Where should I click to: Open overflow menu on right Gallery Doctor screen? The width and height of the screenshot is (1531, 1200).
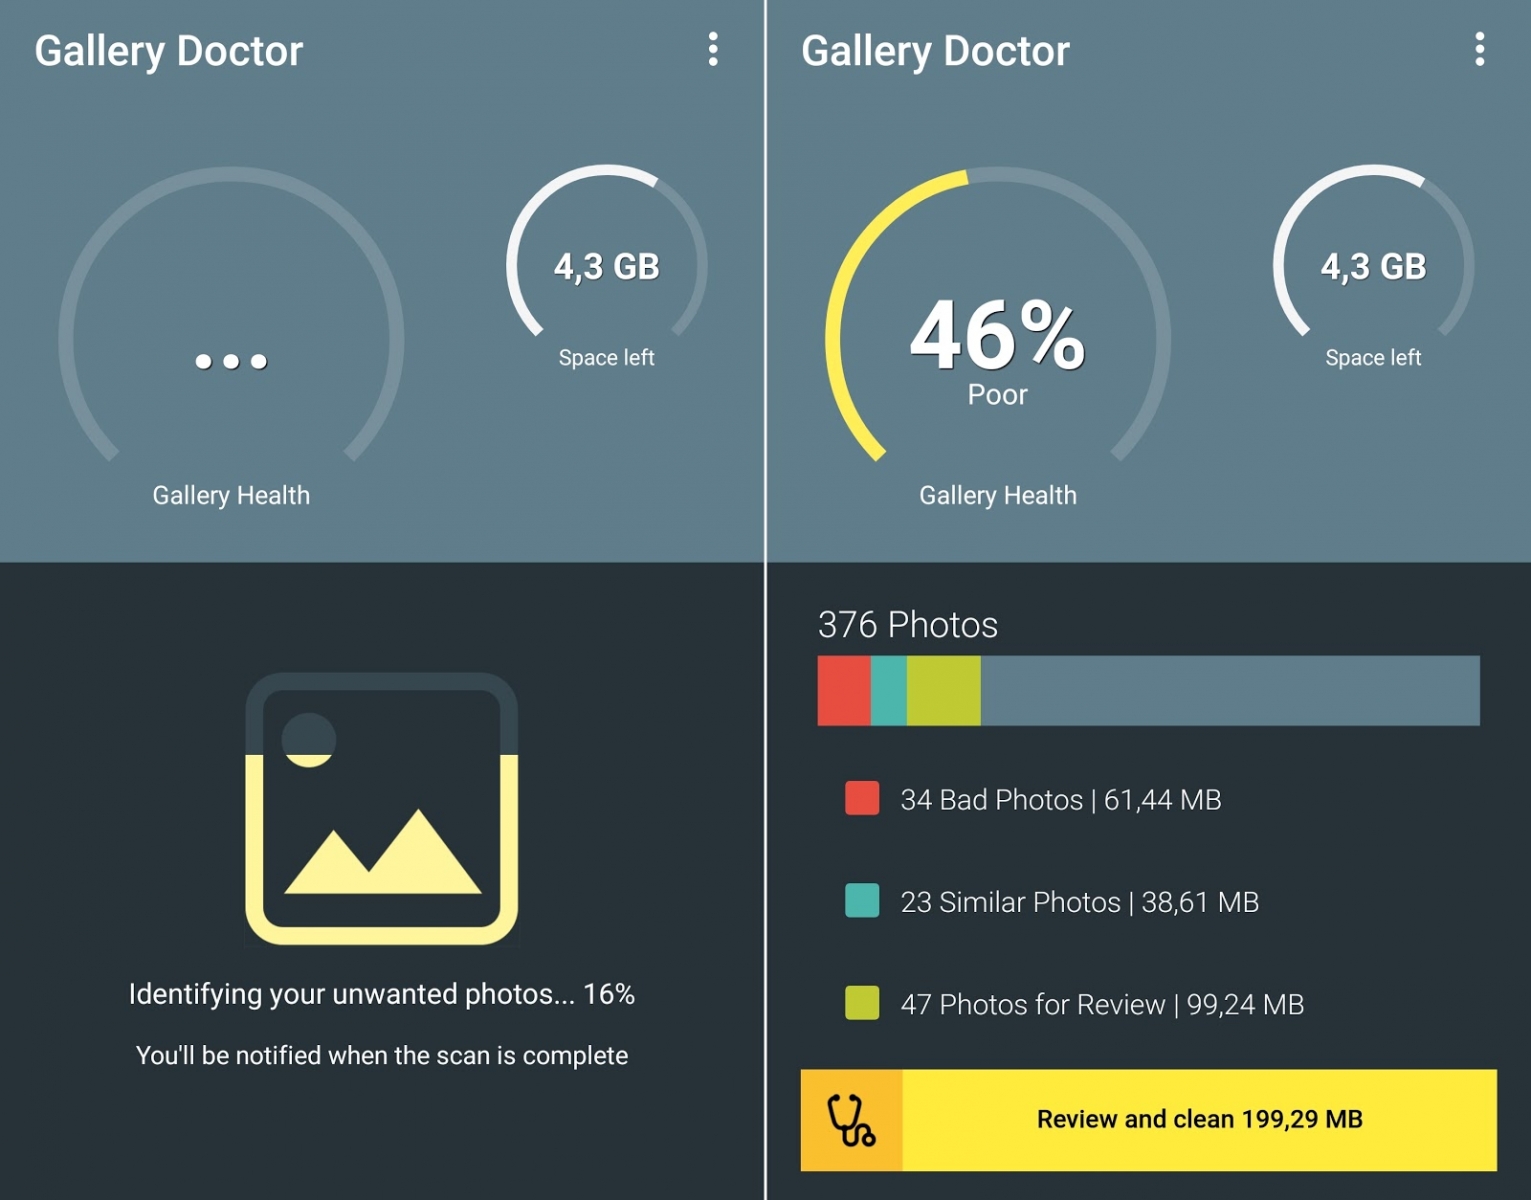point(1479,49)
